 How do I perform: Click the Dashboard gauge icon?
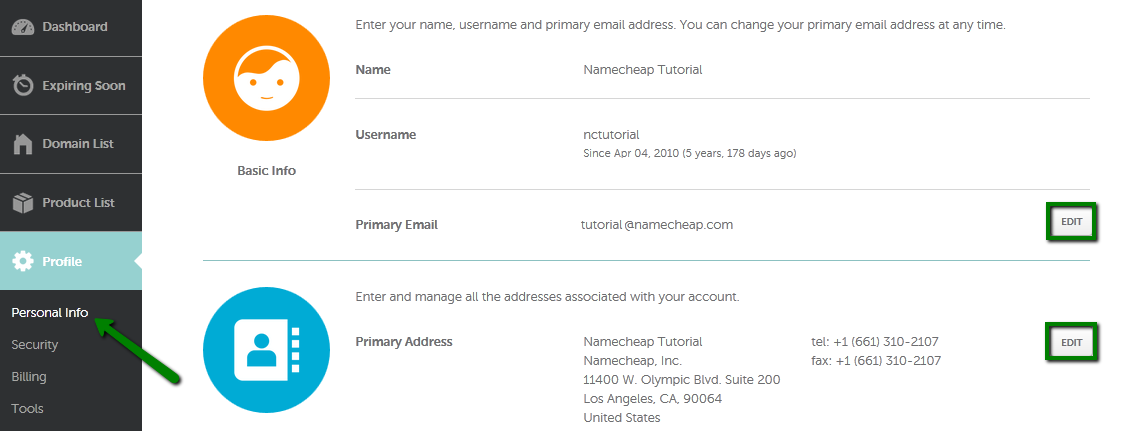(x=23, y=27)
